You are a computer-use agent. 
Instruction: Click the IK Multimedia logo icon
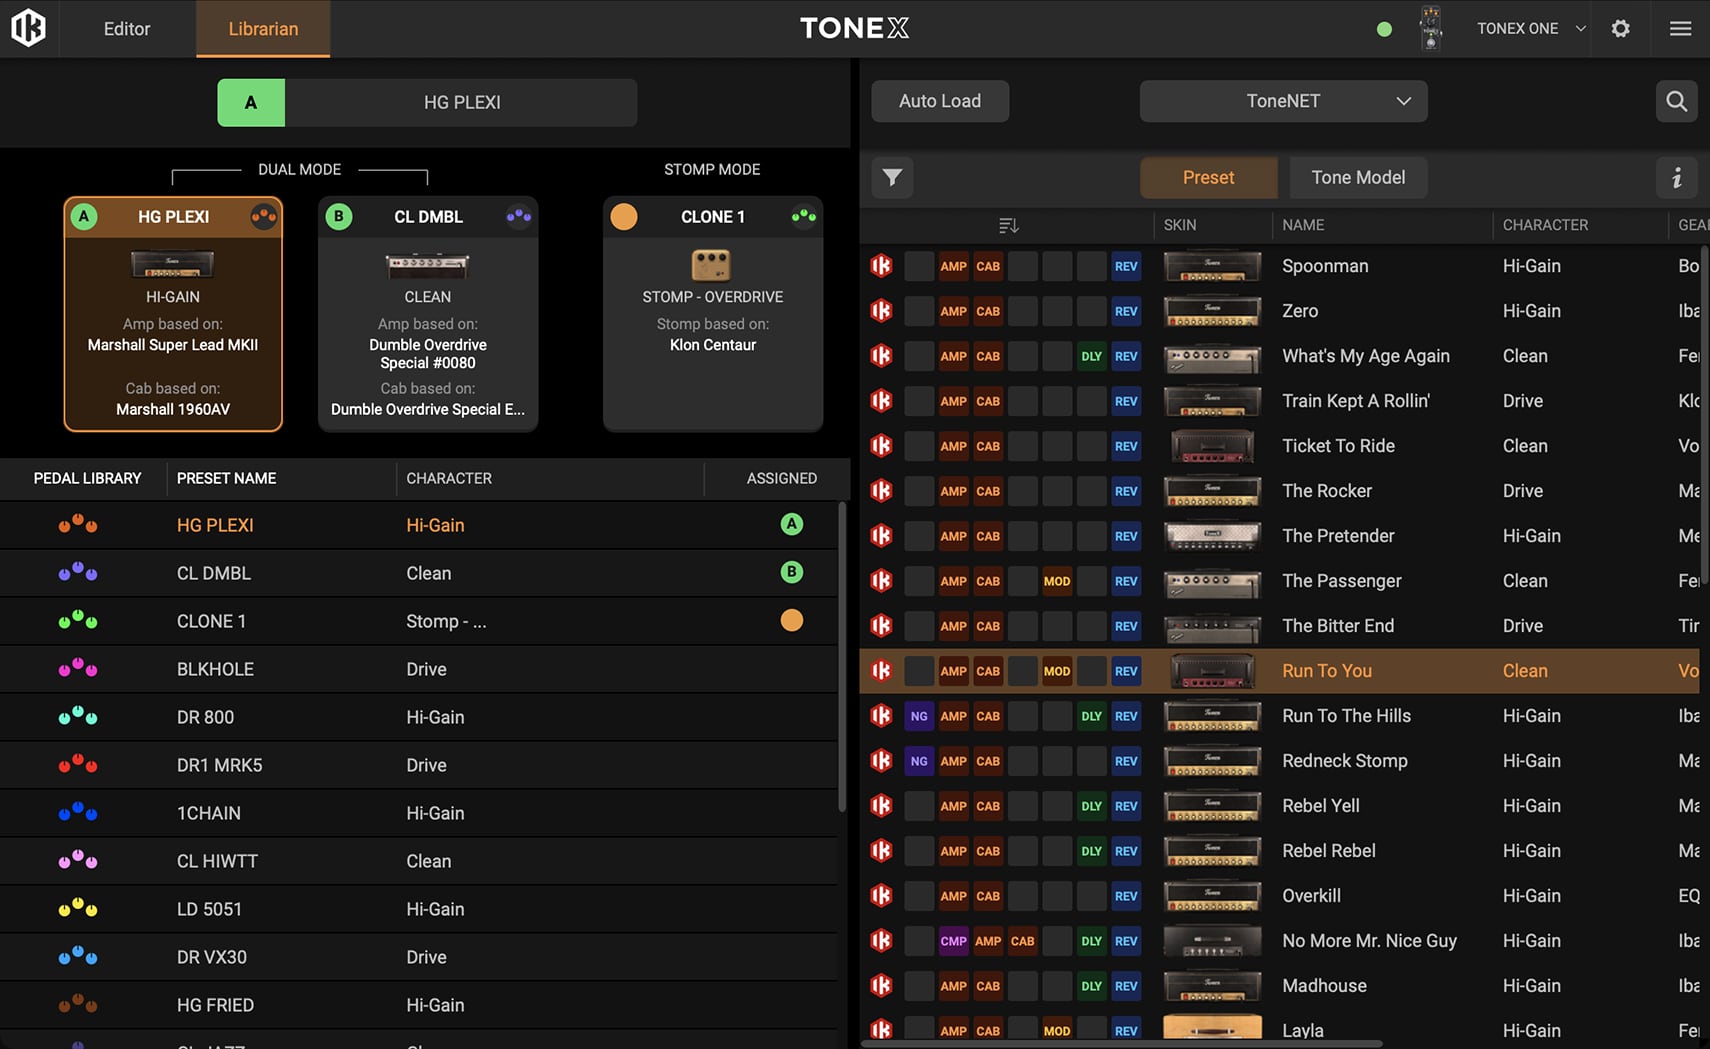28,28
